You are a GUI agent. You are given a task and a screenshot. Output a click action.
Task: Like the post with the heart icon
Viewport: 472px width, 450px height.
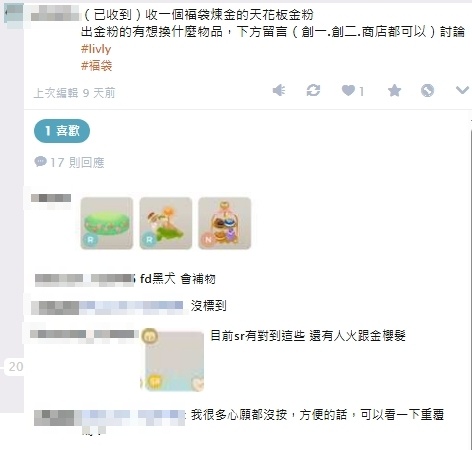[x=348, y=90]
